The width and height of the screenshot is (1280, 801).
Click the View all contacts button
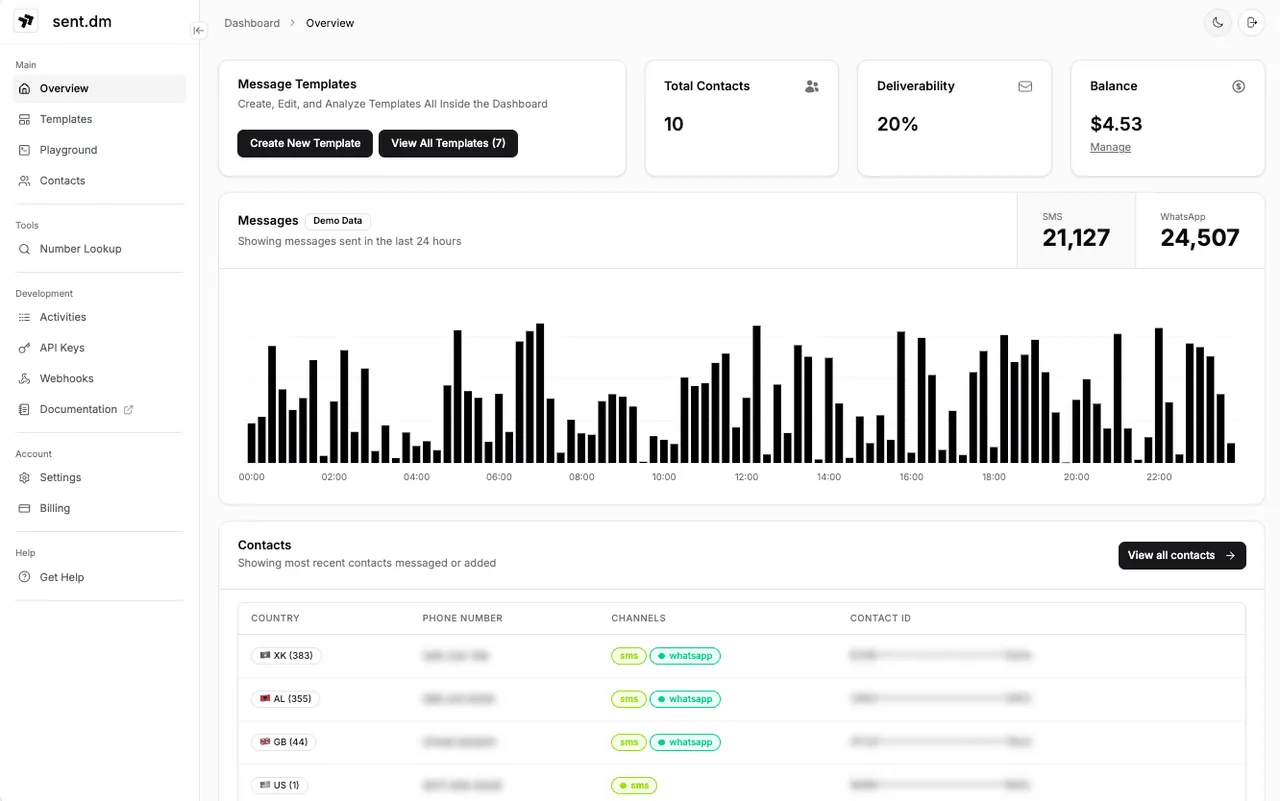[x=1182, y=555]
